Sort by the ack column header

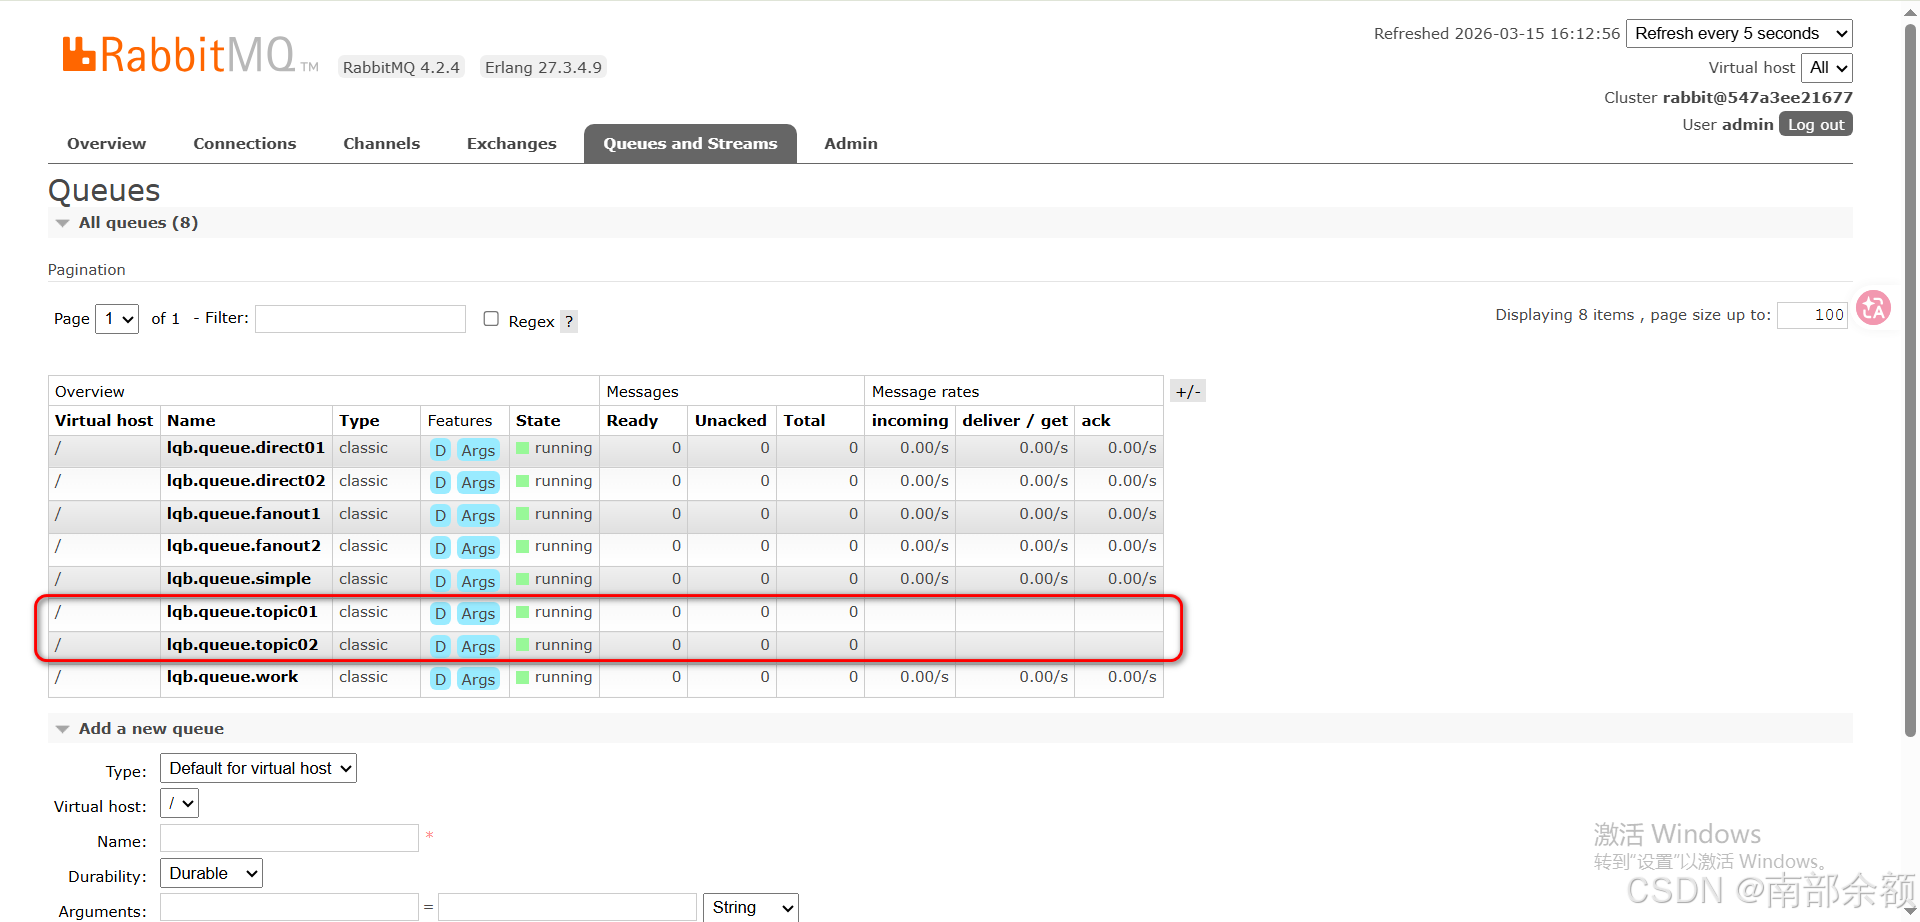[1096, 421]
